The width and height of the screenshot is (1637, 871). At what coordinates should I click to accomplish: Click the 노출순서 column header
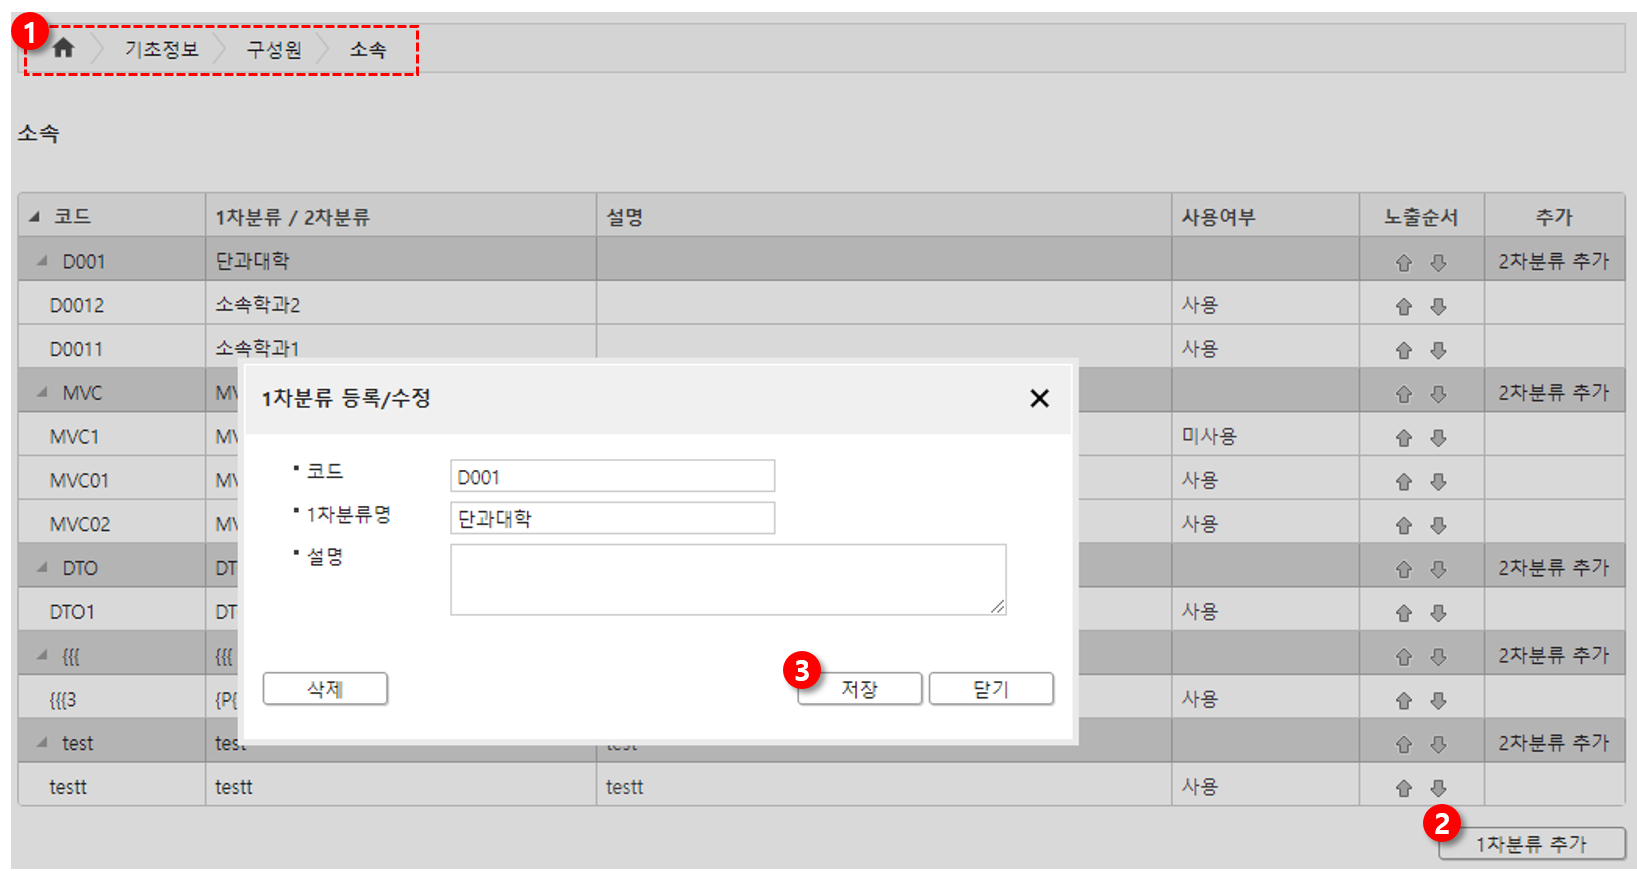point(1421,216)
